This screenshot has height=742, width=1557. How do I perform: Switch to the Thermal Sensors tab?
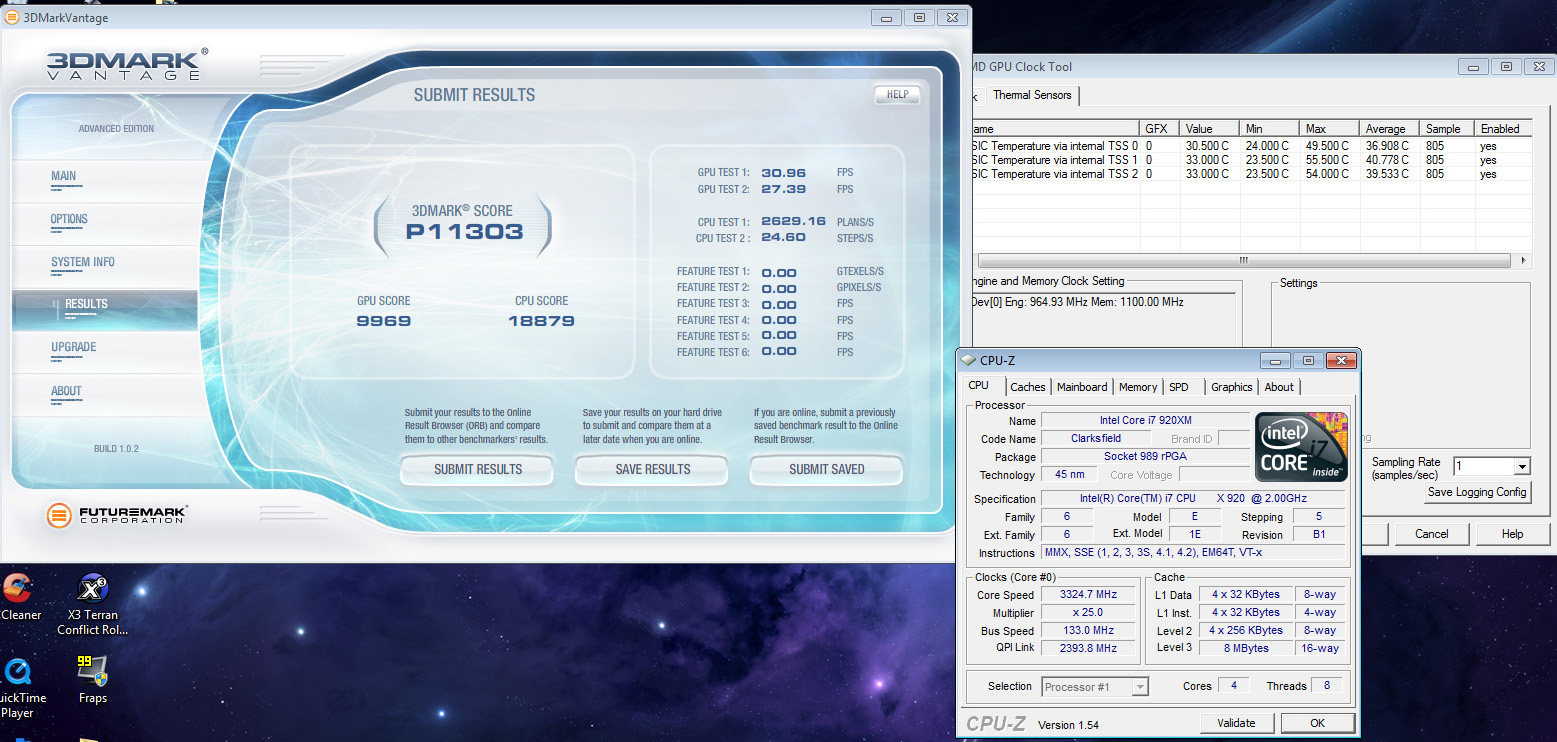(x=1032, y=95)
